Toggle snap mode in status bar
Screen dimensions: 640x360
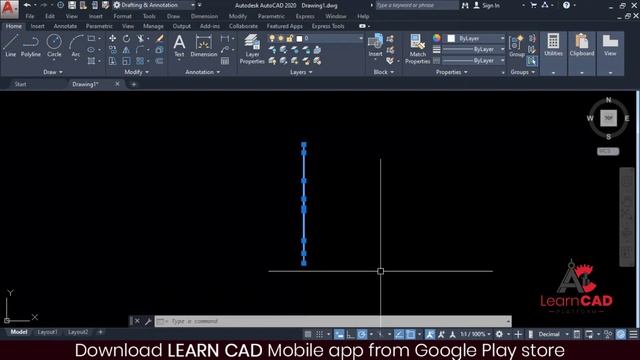320,334
